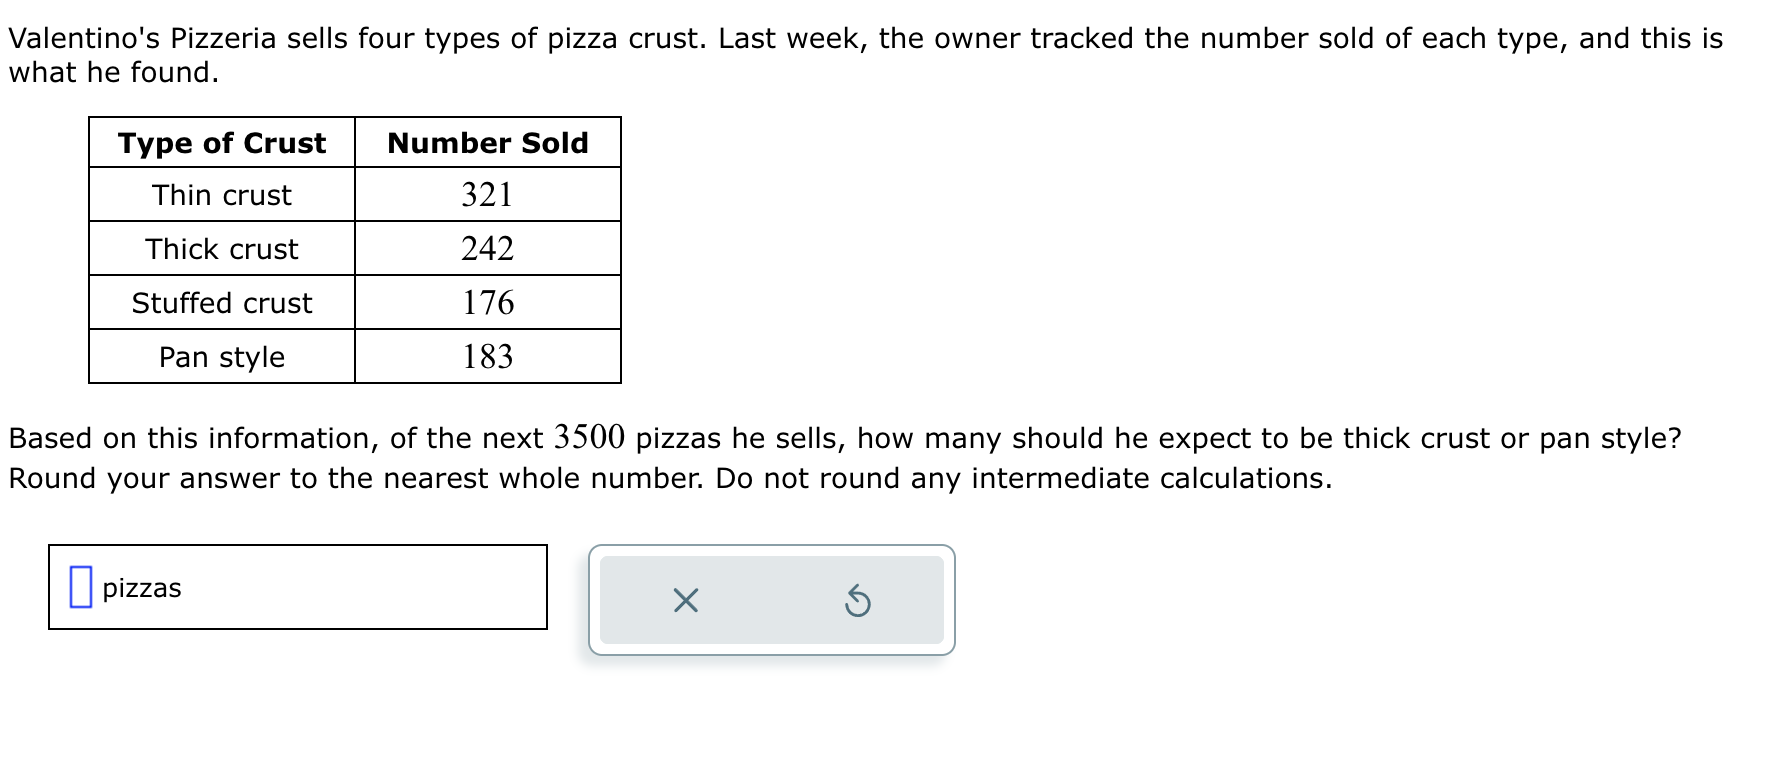This screenshot has width=1788, height=760.
Task: Click the 'Thick crust' table cell
Action: 222,249
